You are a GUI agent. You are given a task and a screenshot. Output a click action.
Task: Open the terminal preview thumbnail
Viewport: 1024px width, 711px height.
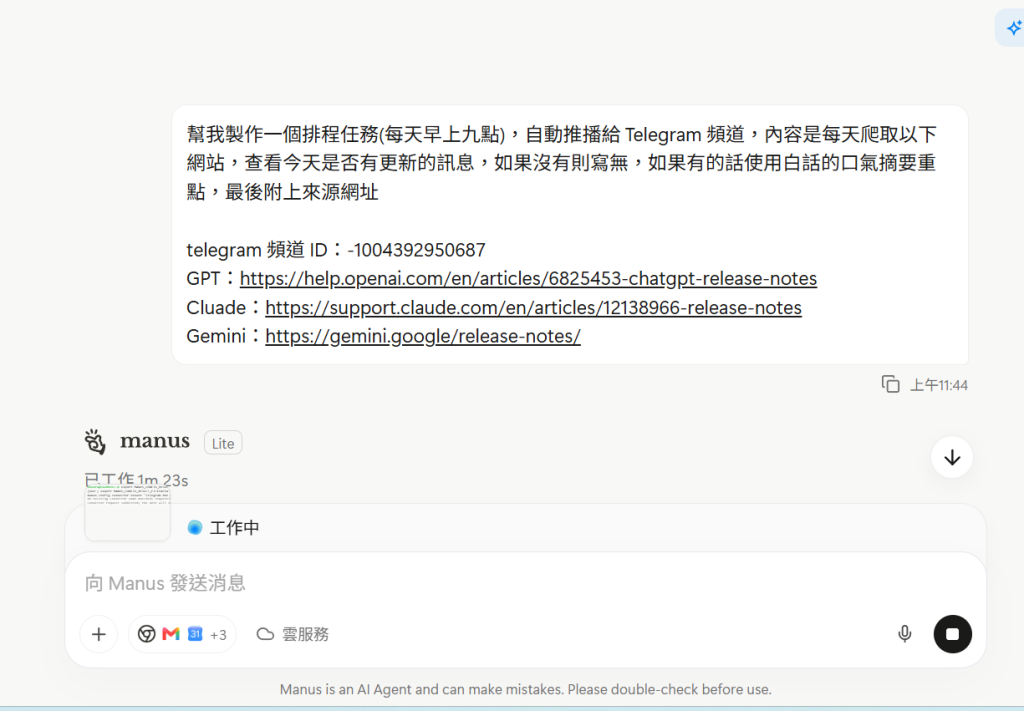click(x=127, y=513)
